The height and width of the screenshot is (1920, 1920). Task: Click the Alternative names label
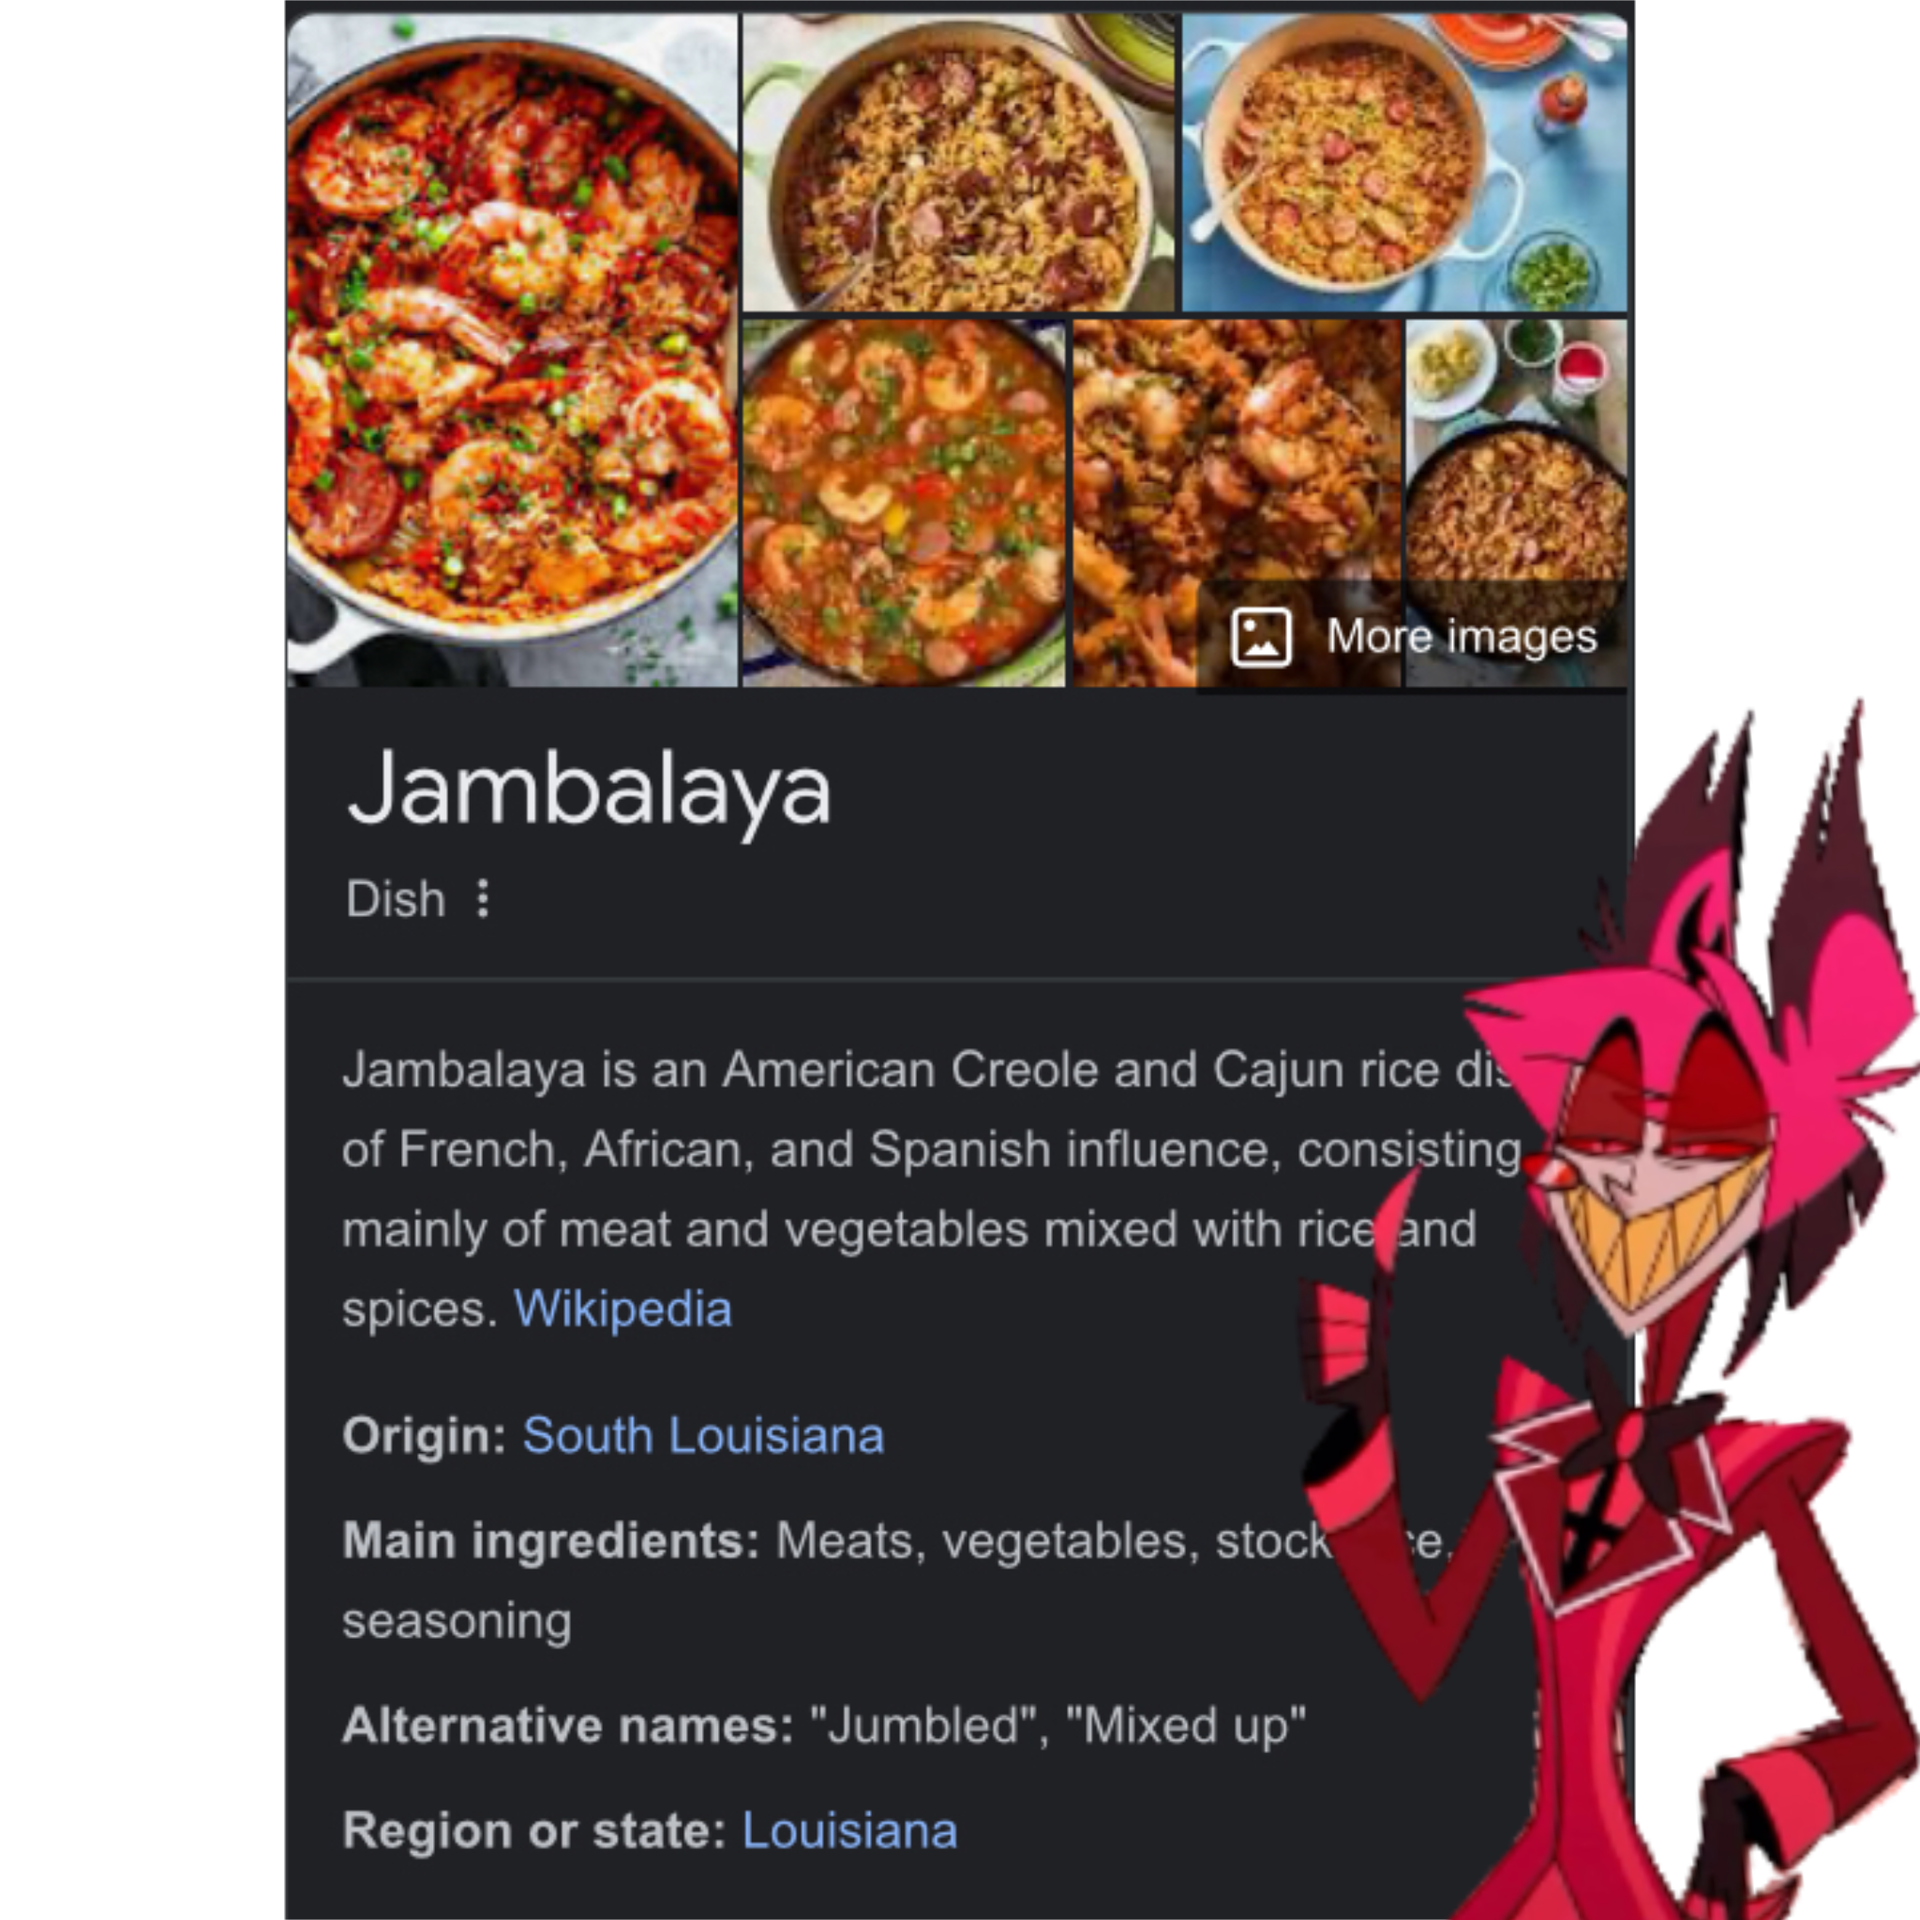point(568,1725)
